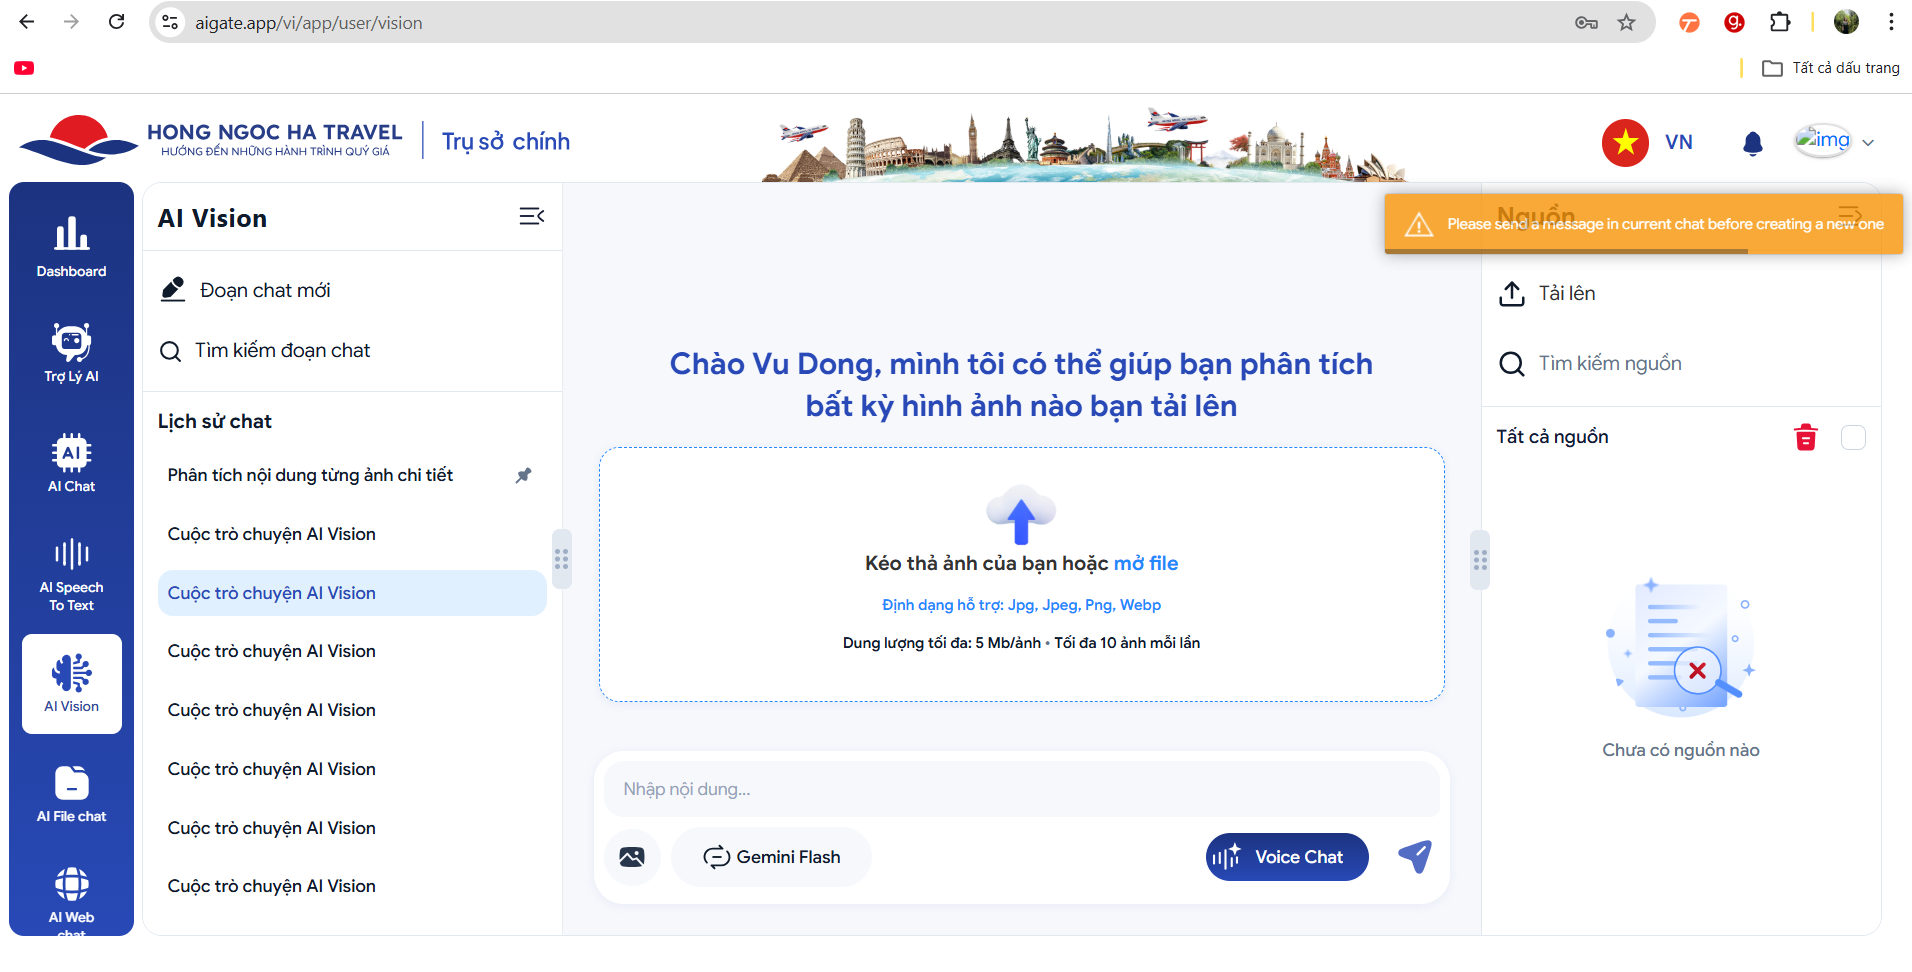Viewport: 1912px width, 972px height.
Task: Open the Gemini Flash model selector
Action: click(771, 857)
